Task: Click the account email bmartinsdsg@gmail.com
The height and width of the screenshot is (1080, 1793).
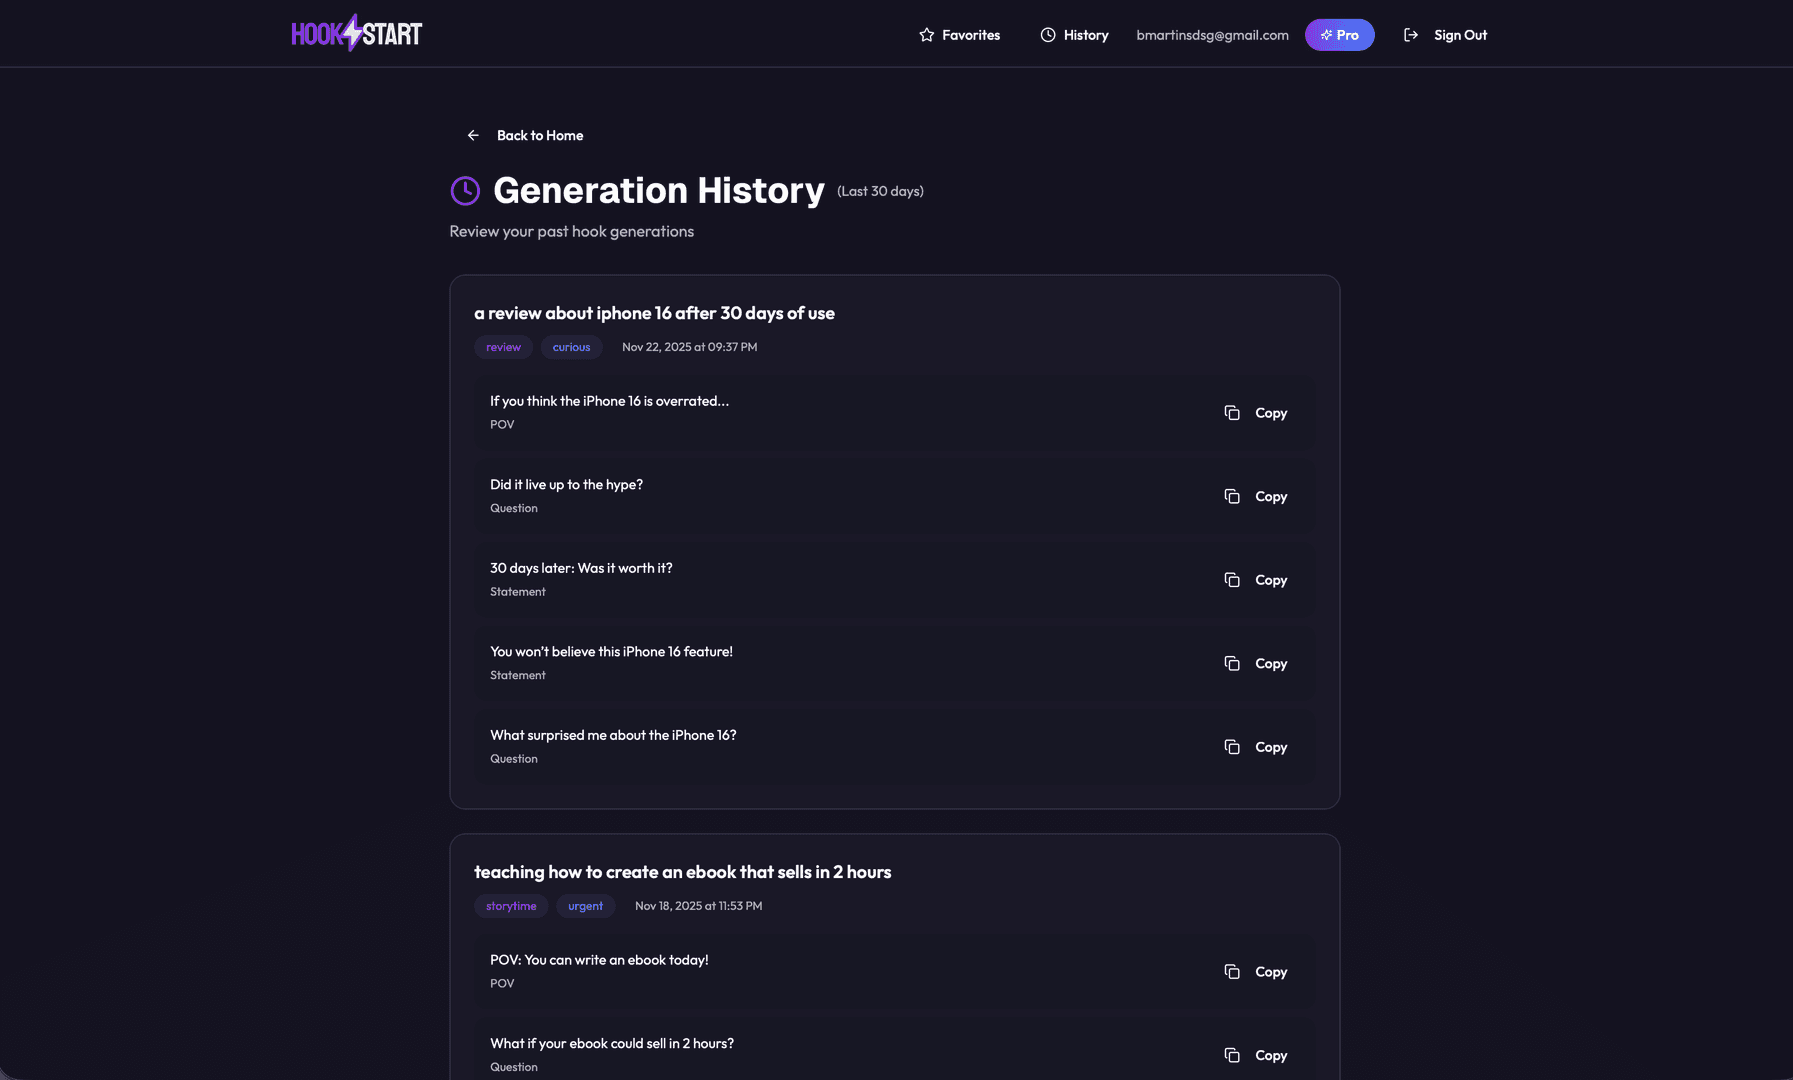Action: [x=1212, y=35]
